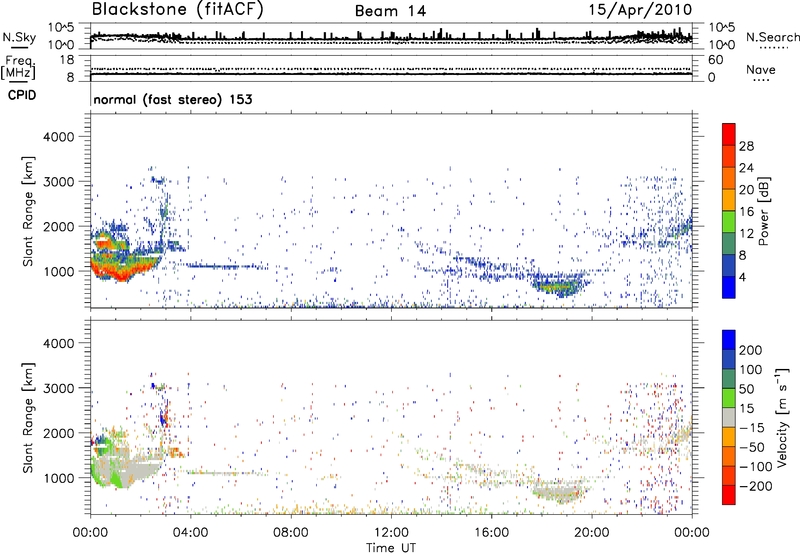Click the '2000' tick of the velocity panel

tap(59, 433)
